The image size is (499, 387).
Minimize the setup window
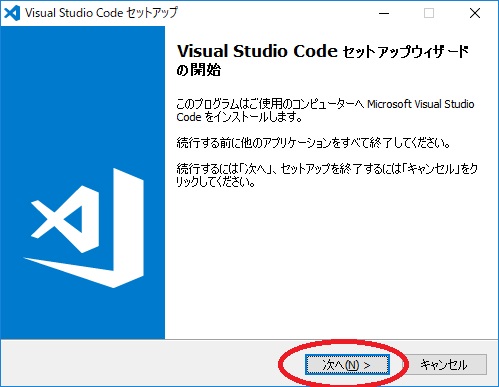click(x=384, y=13)
